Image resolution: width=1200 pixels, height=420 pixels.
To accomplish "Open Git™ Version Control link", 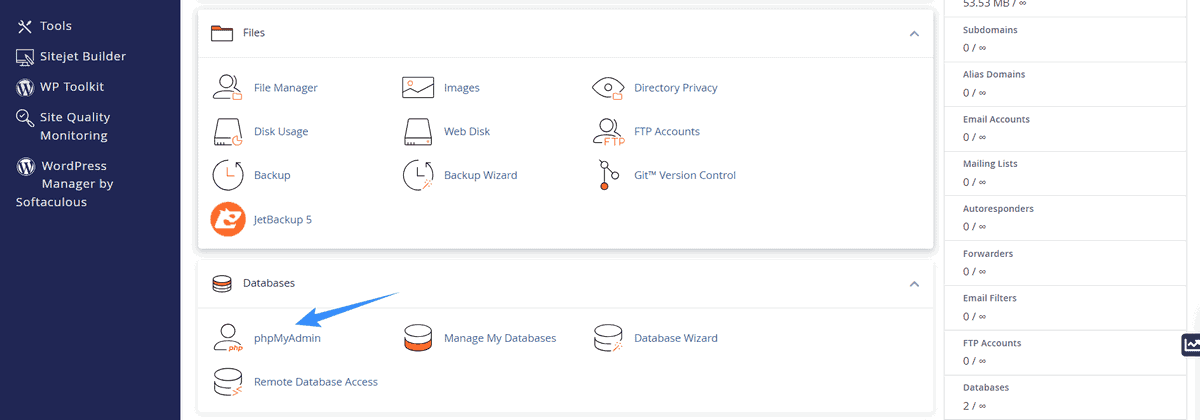I will pyautogui.click(x=685, y=176).
